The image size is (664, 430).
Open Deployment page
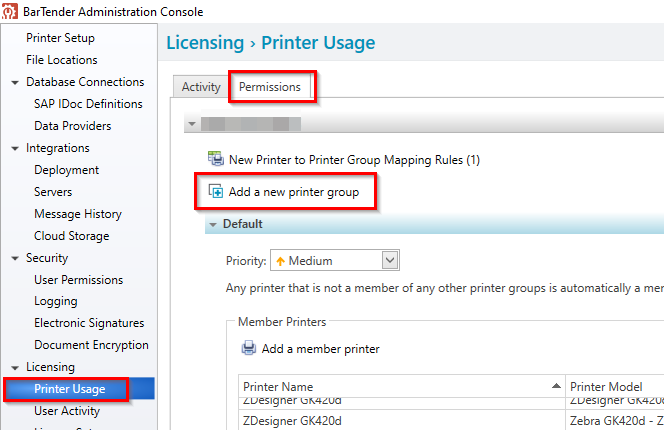coord(66,170)
